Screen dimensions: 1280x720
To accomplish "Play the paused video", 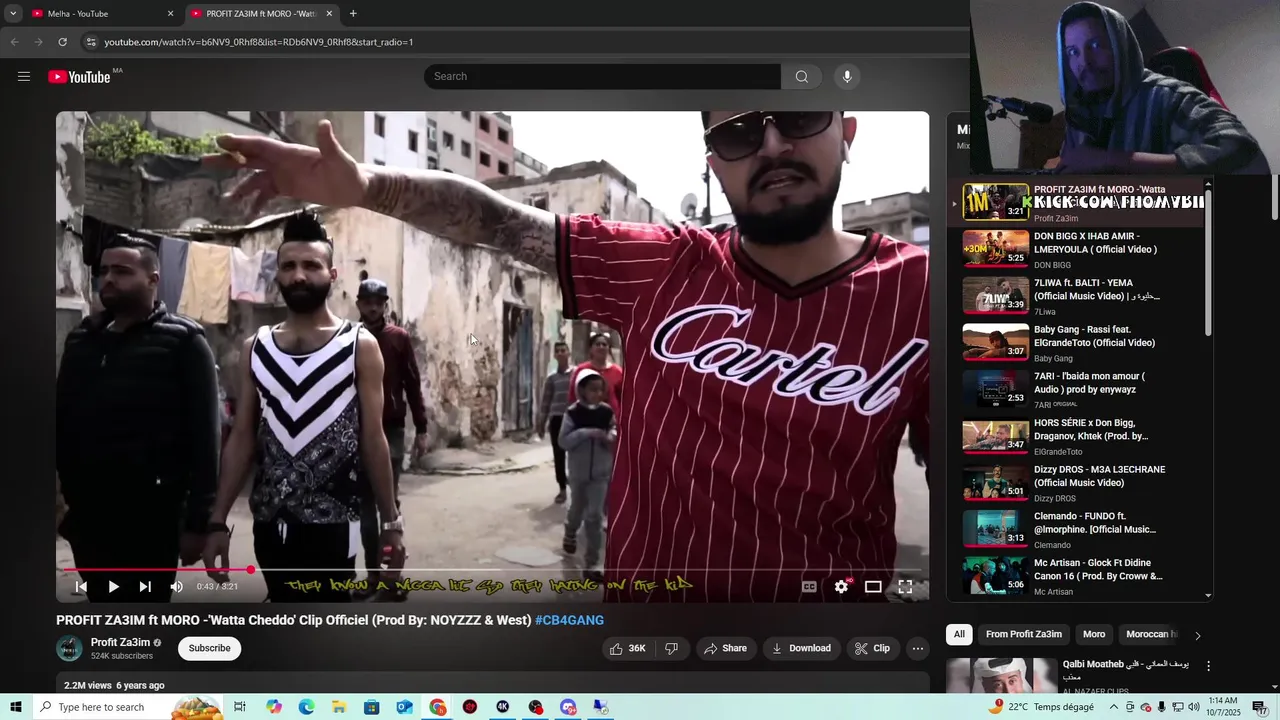I will tap(113, 587).
